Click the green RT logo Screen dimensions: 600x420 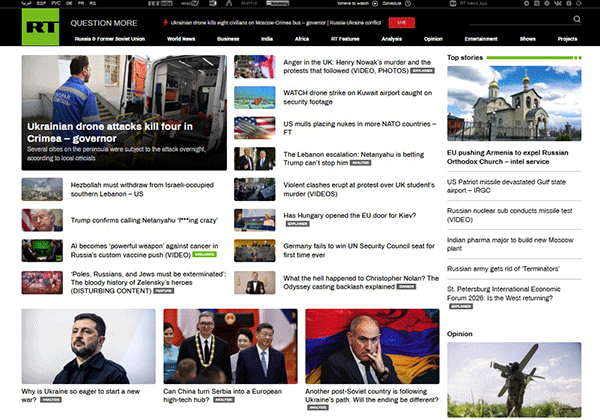pos(41,27)
